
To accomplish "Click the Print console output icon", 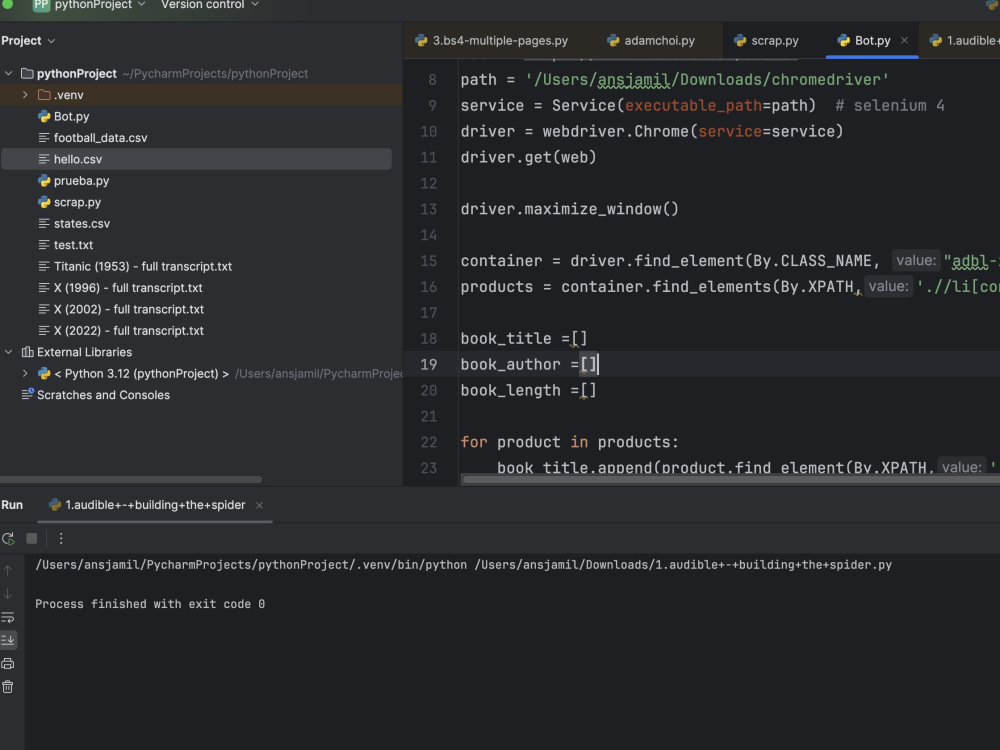I will pyautogui.click(x=8, y=663).
